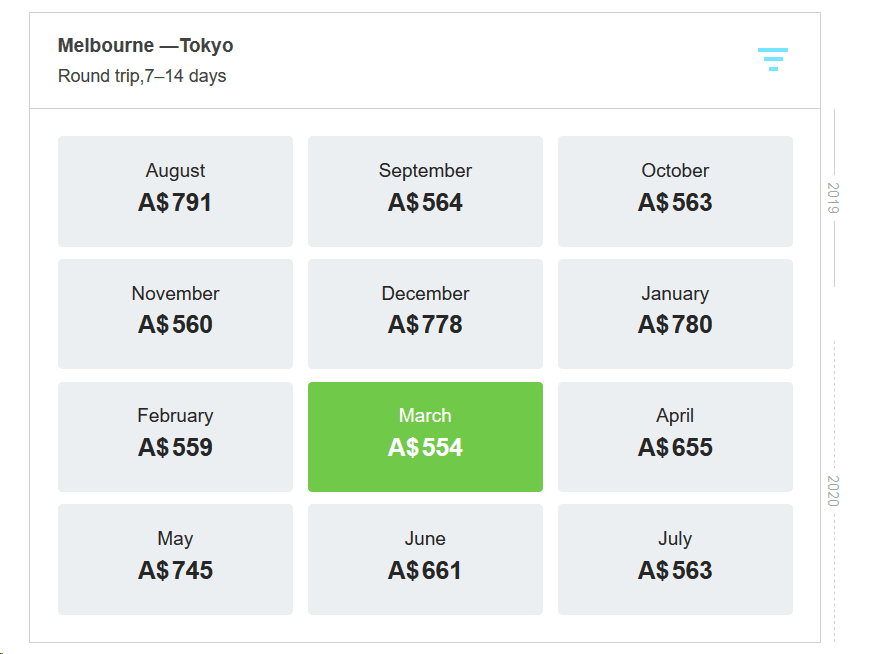Select the February A$559 fare
The image size is (871, 654).
point(175,436)
